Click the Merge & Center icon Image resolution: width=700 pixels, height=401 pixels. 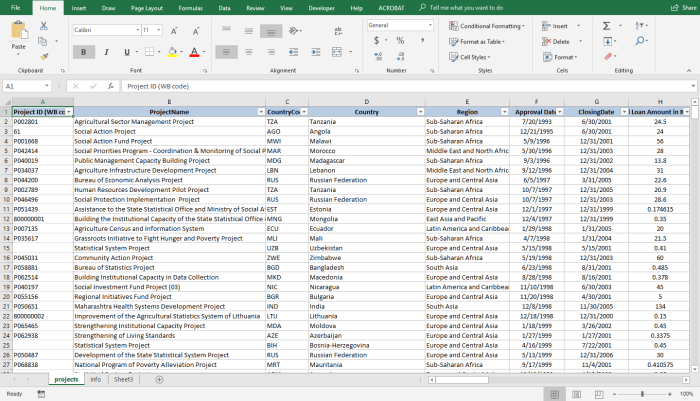coord(337,52)
